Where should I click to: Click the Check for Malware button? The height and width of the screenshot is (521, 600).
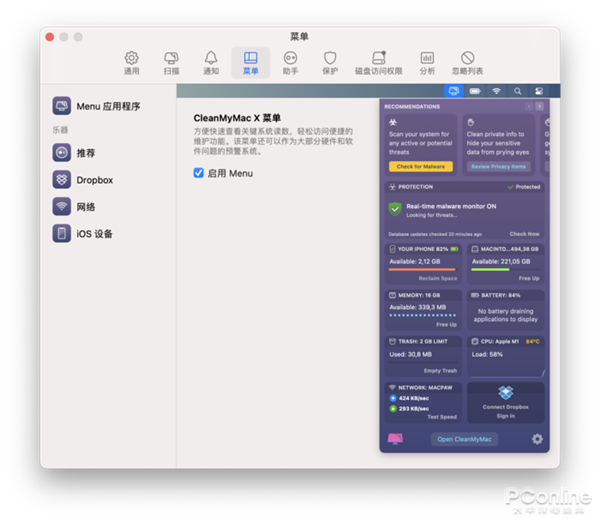pos(421,166)
